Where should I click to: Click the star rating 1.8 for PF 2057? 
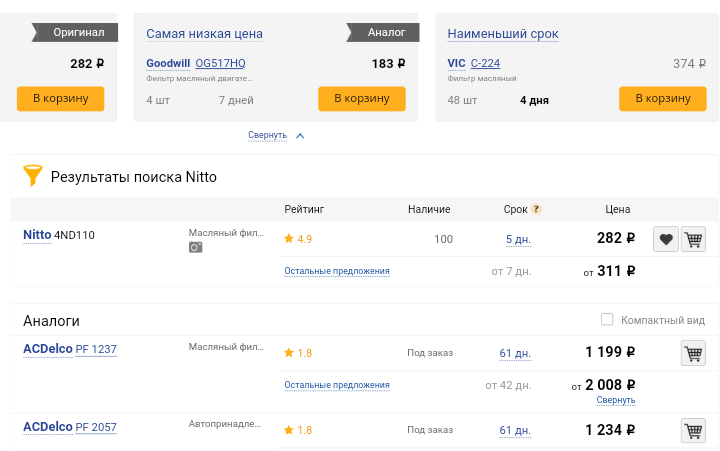pos(298,430)
